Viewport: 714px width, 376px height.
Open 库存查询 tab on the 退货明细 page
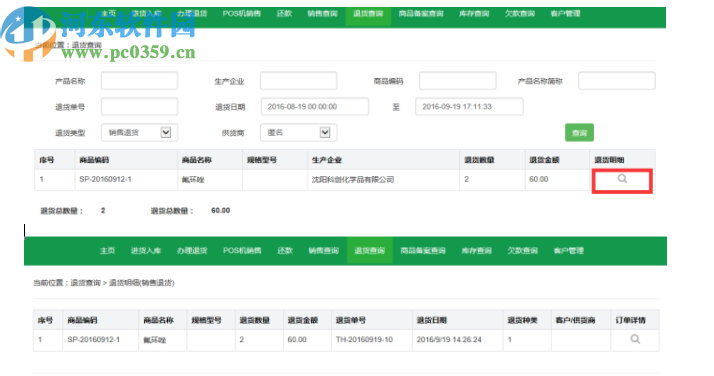pyautogui.click(x=476, y=250)
